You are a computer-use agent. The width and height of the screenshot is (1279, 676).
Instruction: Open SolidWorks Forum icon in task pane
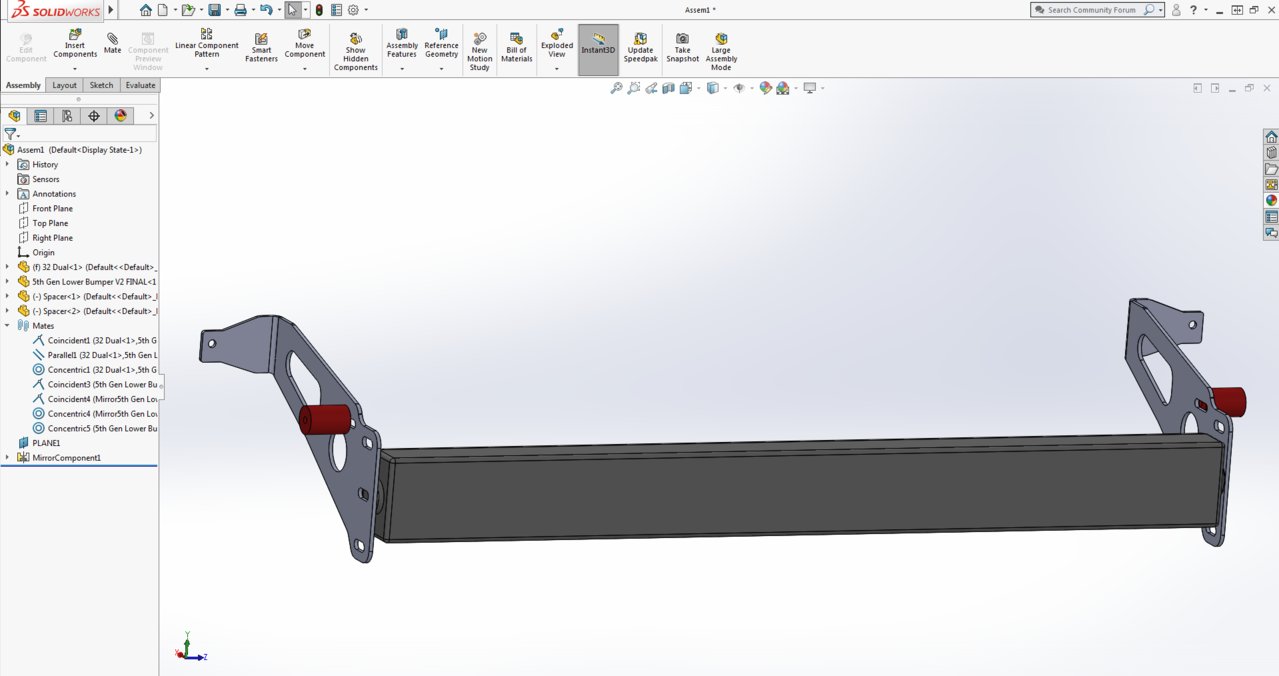click(1271, 232)
